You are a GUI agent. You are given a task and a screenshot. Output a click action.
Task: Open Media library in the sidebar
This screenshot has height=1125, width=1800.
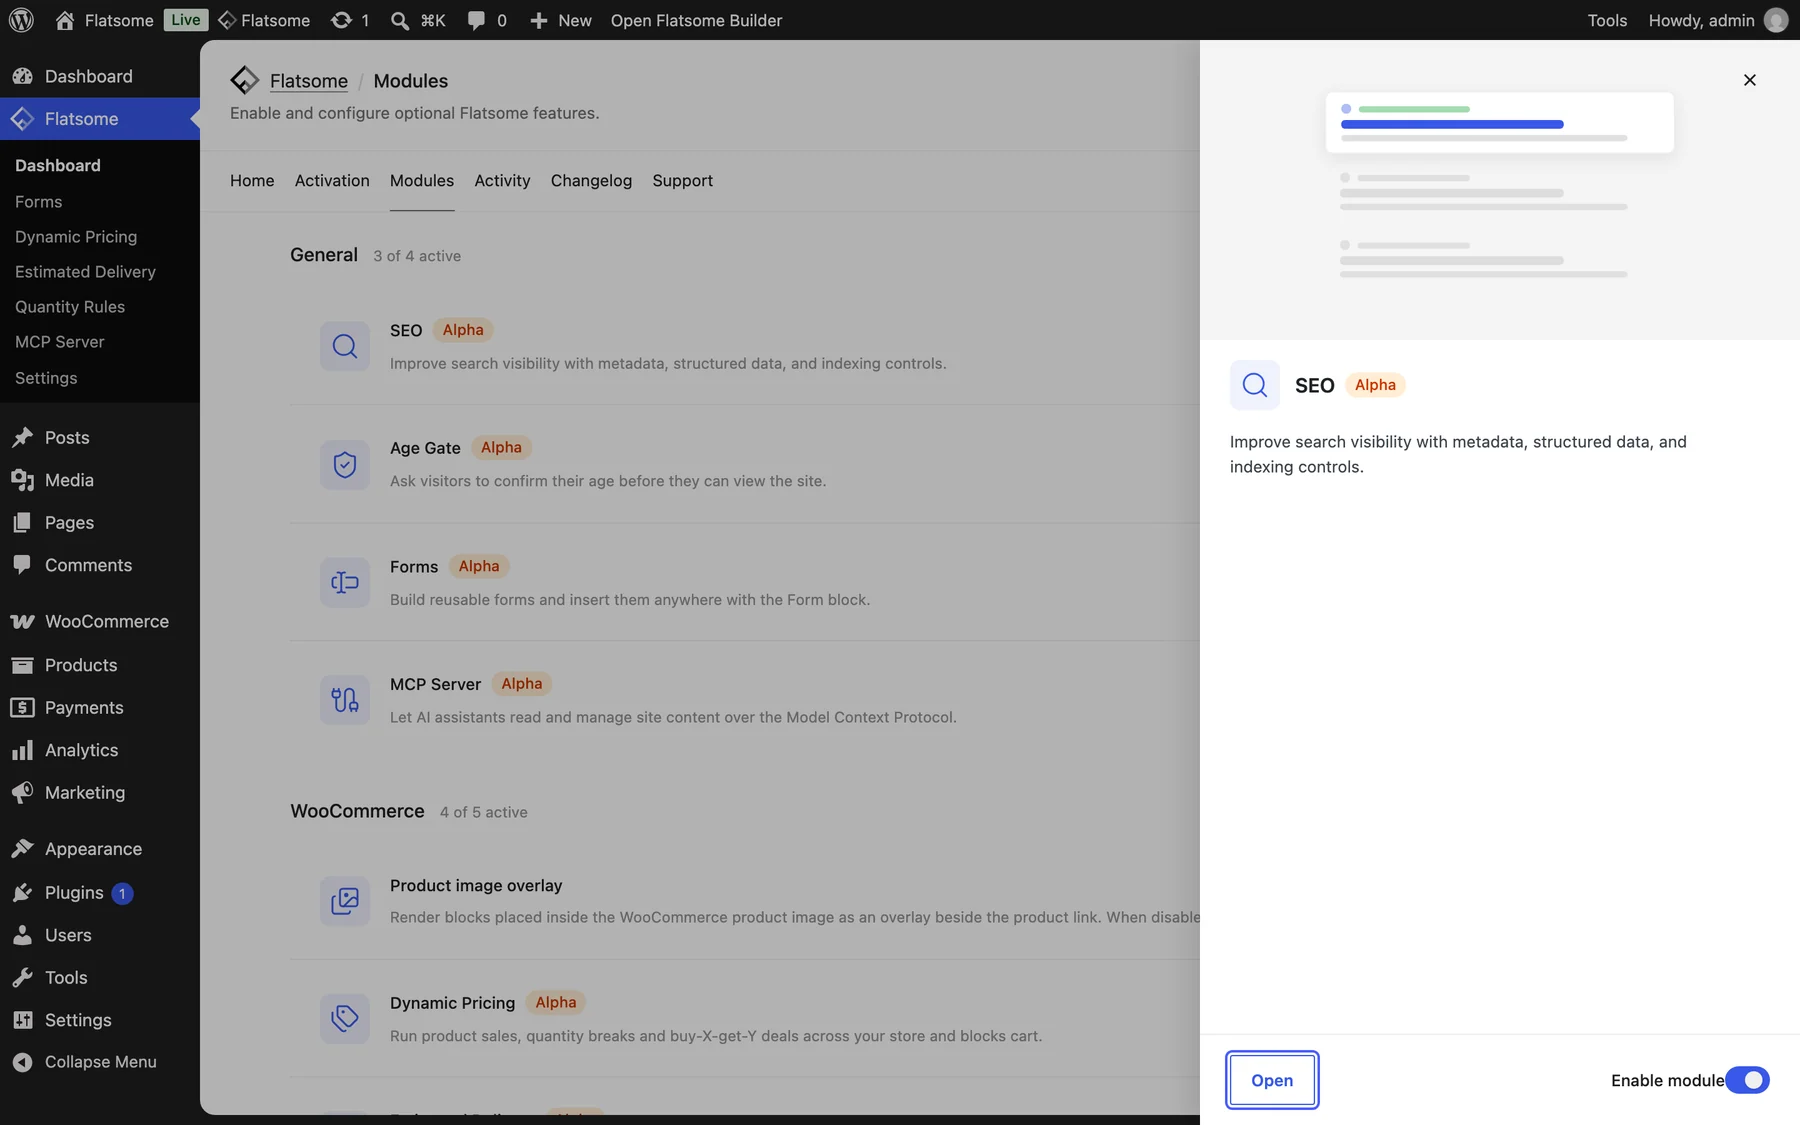(x=100, y=480)
